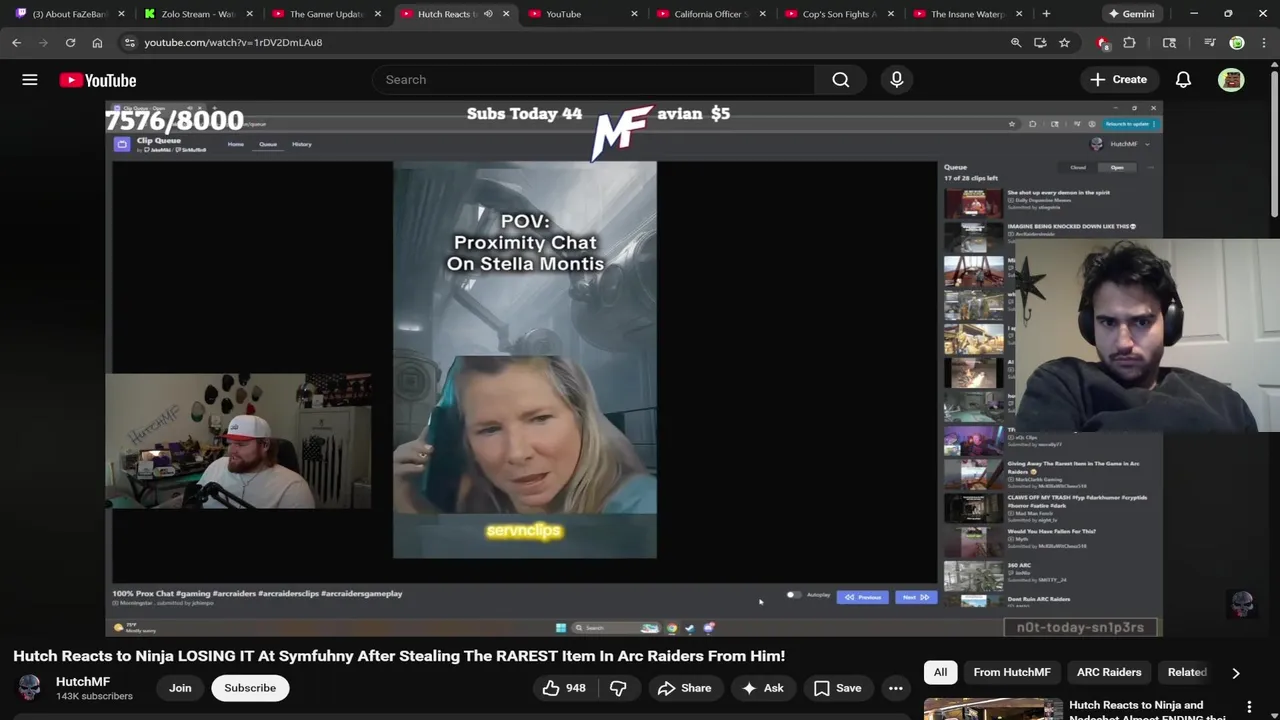Click the skull channel watermark in the video
This screenshot has height=720, width=1280.
[1242, 604]
